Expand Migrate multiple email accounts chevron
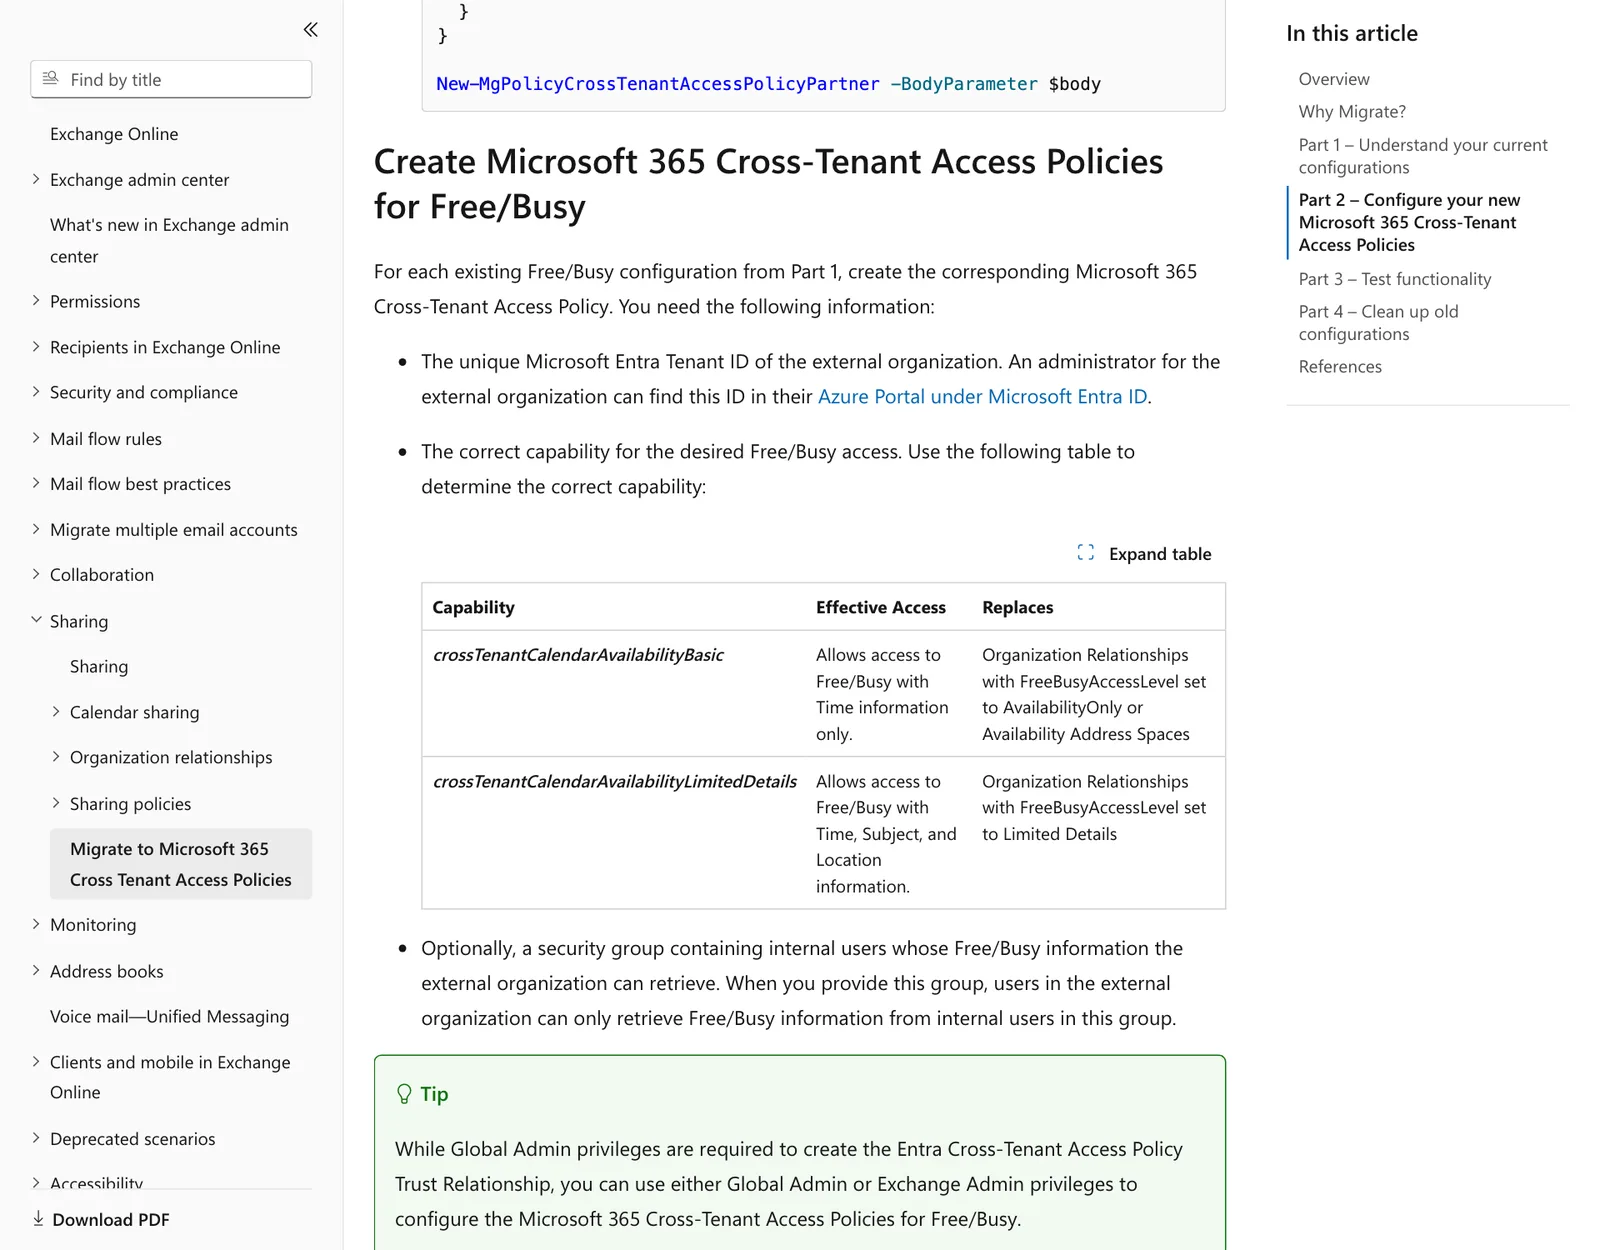Image resolution: width=1600 pixels, height=1250 pixels. (36, 528)
